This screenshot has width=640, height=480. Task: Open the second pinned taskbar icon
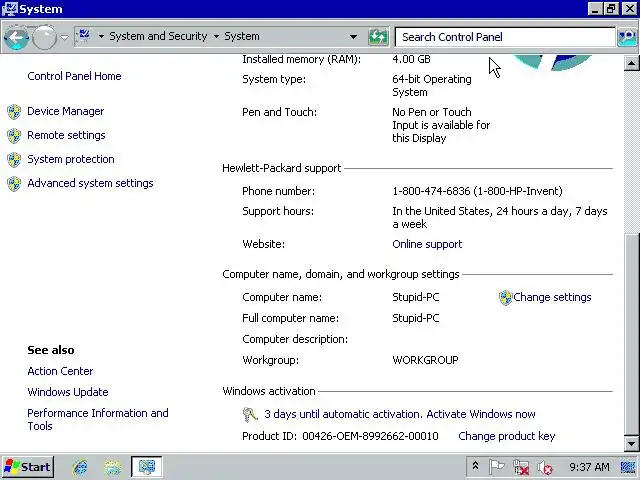coord(113,467)
